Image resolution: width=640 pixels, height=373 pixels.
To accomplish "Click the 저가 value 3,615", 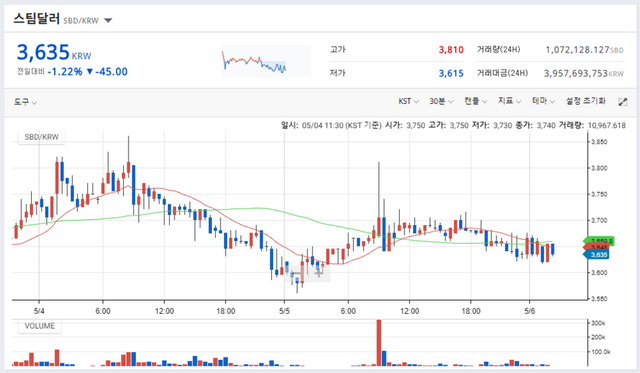I will [451, 73].
